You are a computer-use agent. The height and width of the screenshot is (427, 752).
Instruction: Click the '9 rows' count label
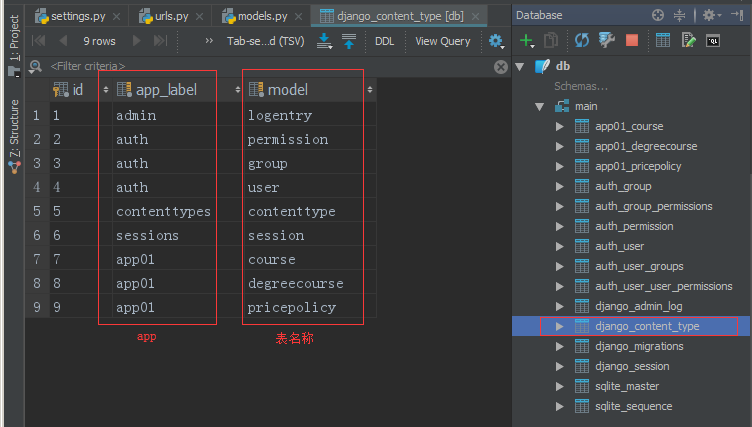[99, 41]
